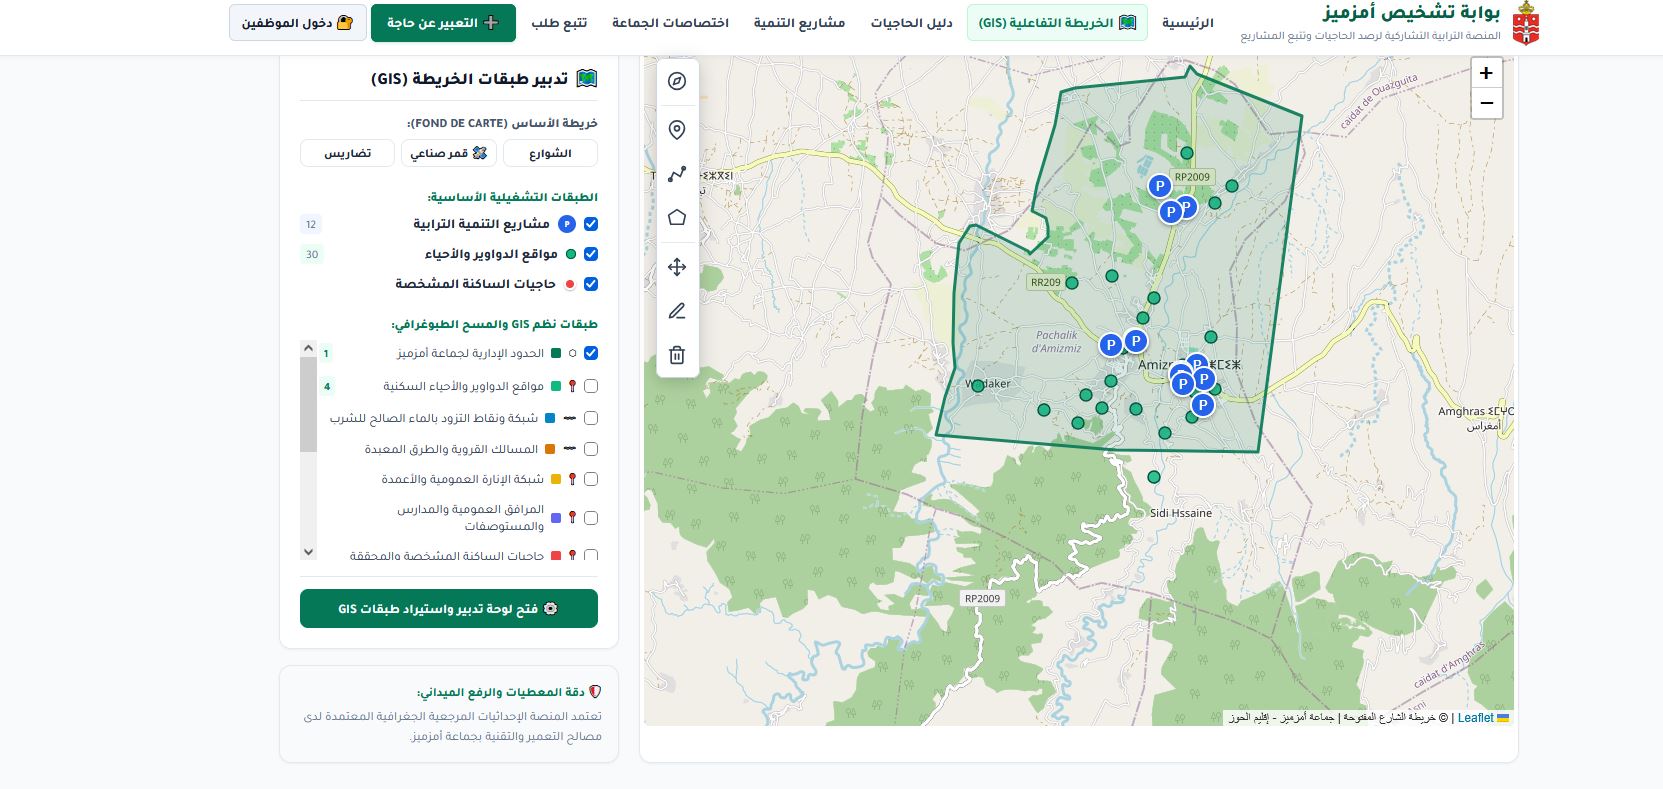Toggle حاجيات الساكنة المشخصة layer checkbox
1663x789 pixels.
tap(591, 284)
